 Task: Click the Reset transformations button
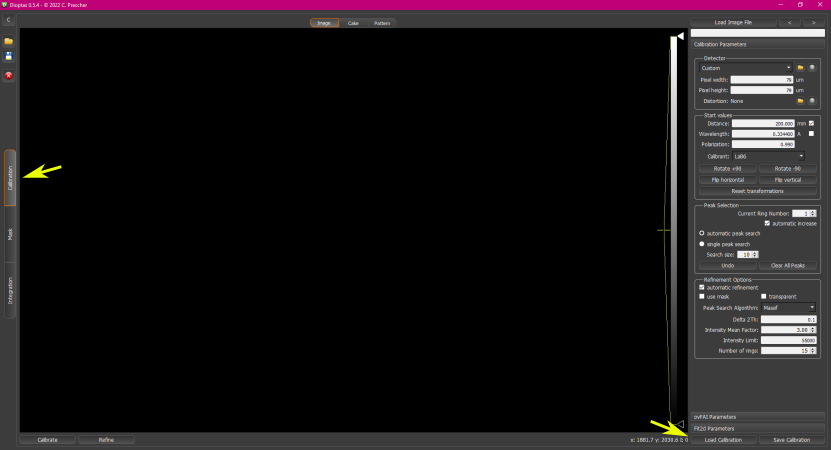pyautogui.click(x=757, y=191)
